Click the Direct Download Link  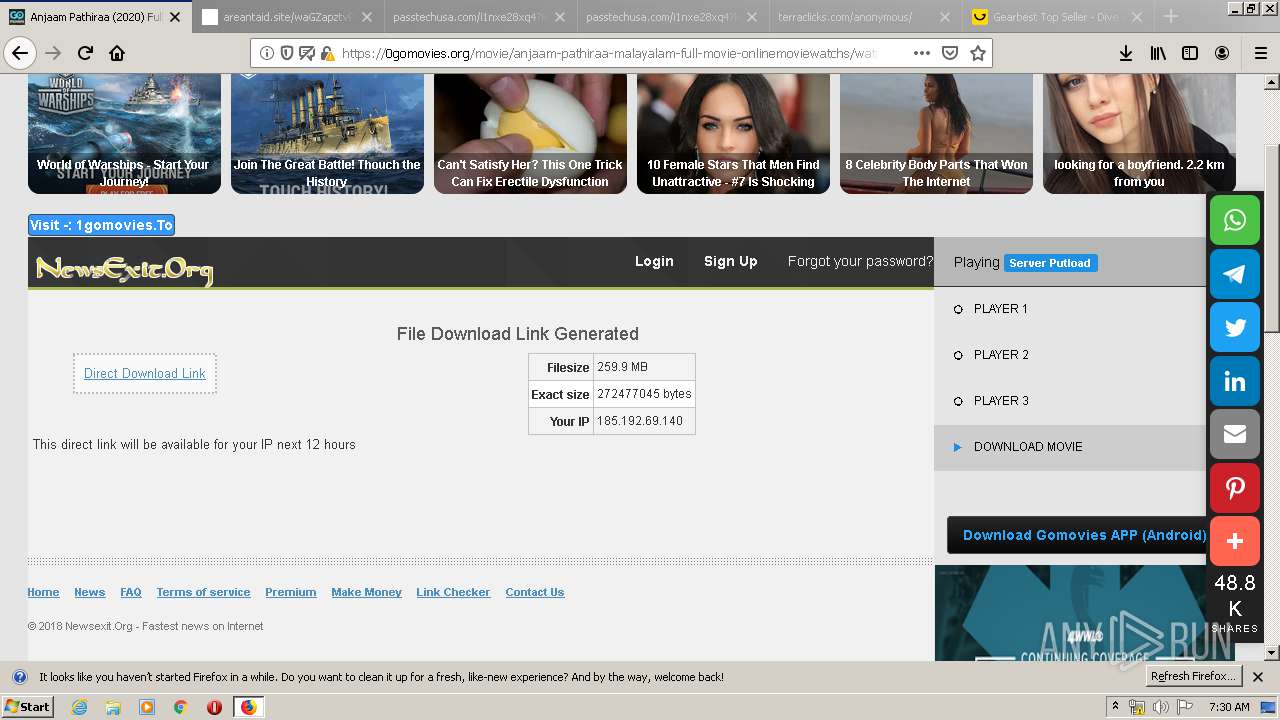point(145,373)
